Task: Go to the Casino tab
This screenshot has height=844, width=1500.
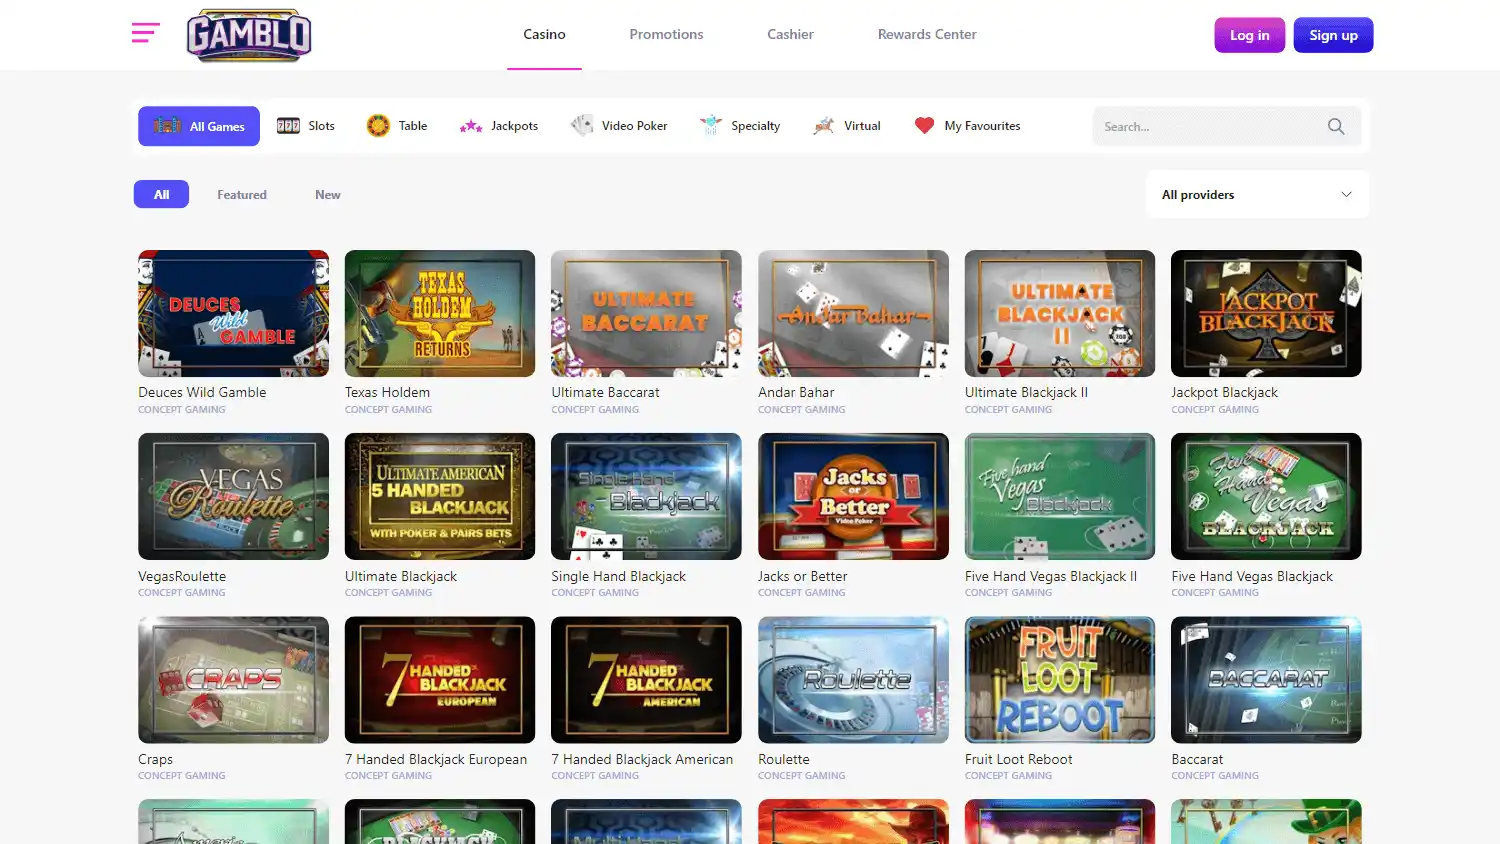Action: click(544, 34)
